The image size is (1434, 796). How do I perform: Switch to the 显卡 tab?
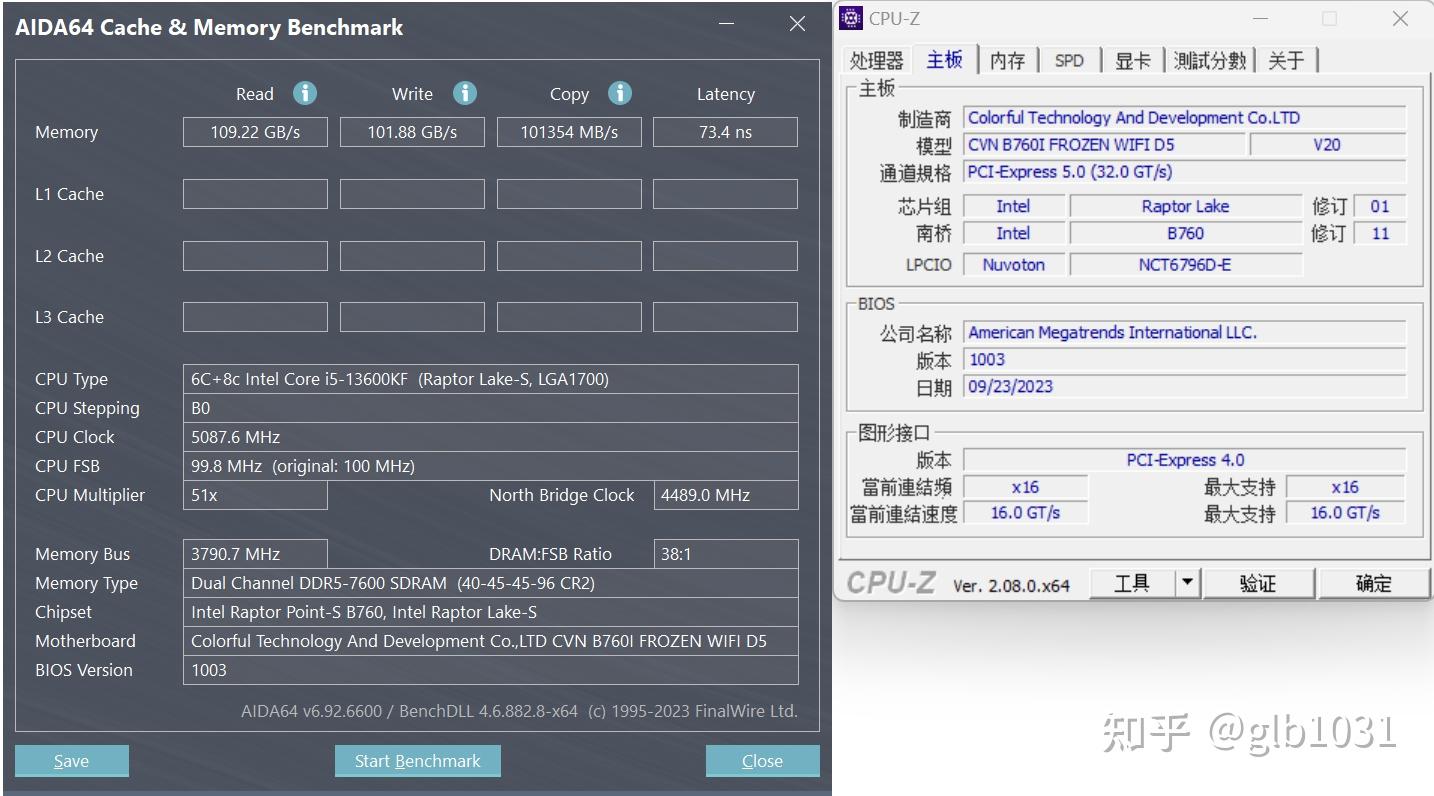point(1132,60)
